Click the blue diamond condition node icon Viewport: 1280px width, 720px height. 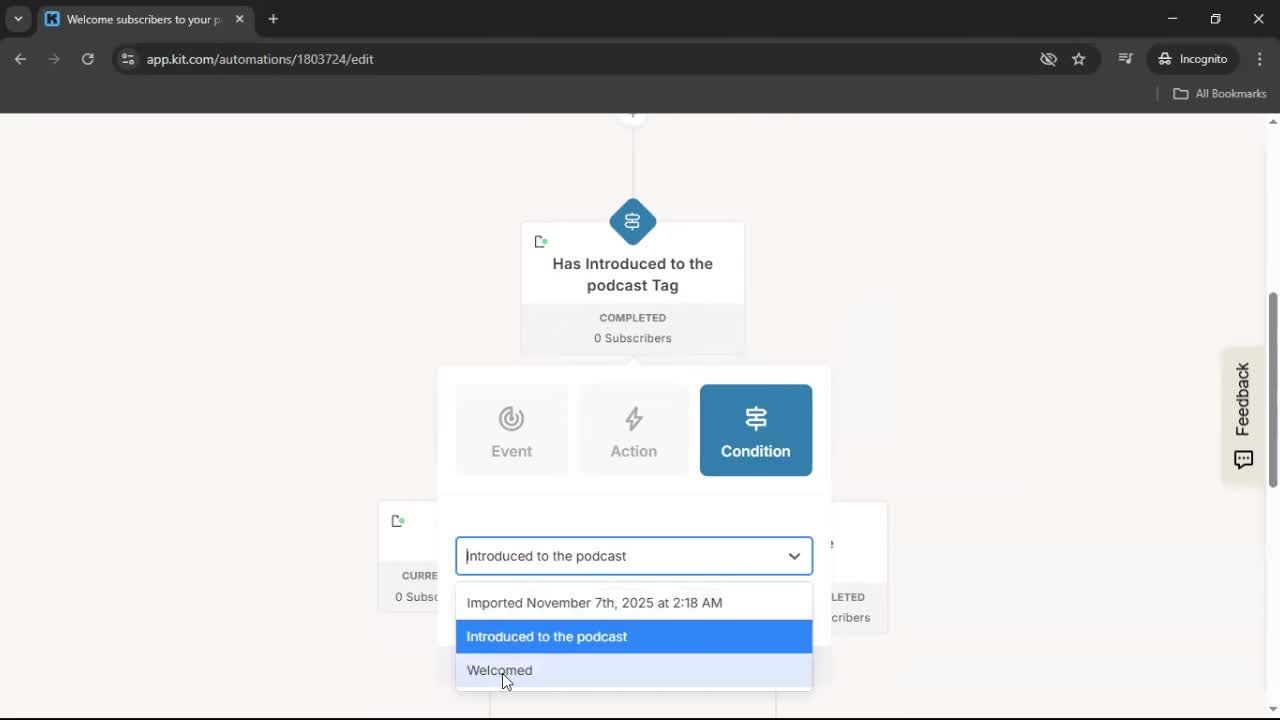pyautogui.click(x=632, y=221)
